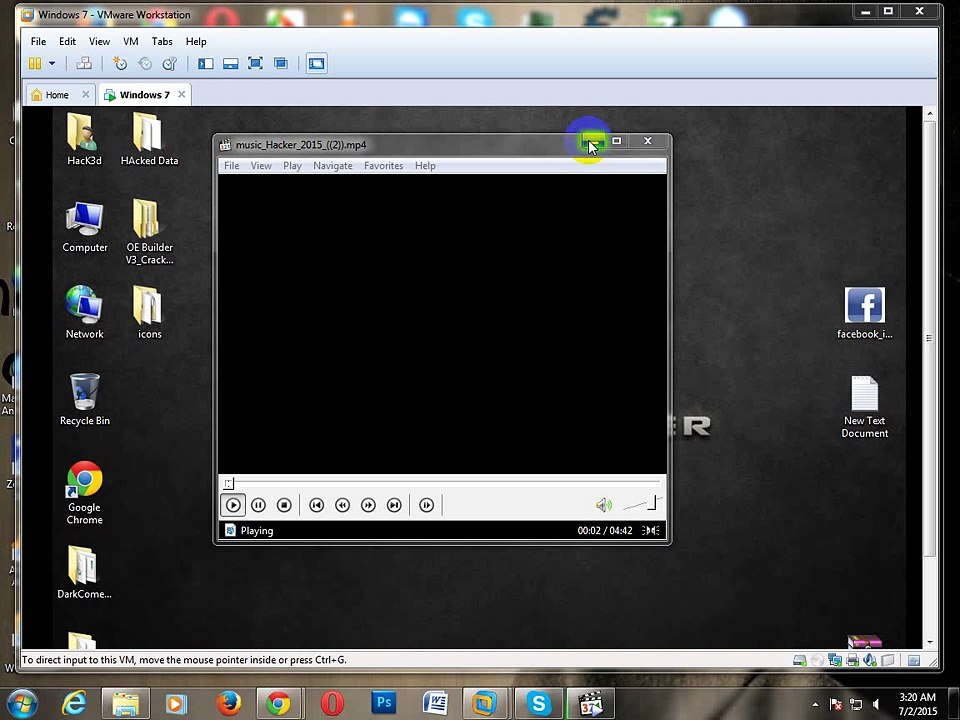
Task: Open the VM menu
Action: point(130,42)
